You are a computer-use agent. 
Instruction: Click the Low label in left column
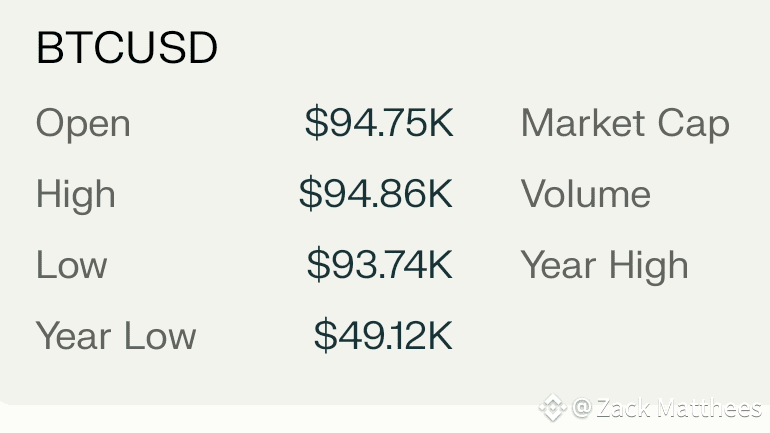(71, 265)
